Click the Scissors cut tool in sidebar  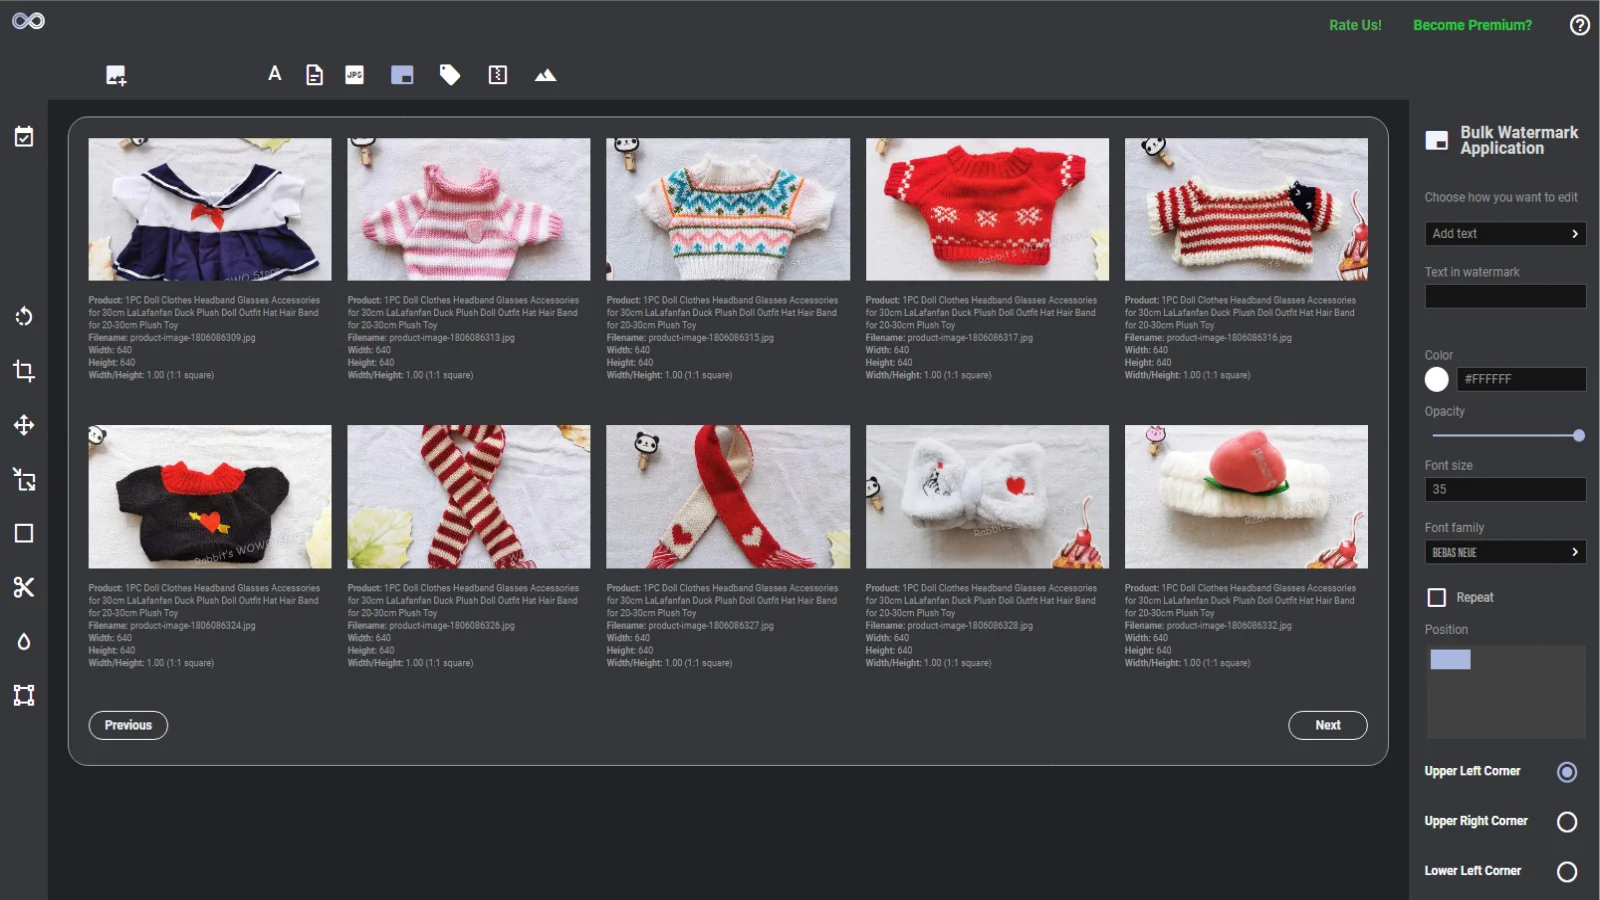click(24, 588)
